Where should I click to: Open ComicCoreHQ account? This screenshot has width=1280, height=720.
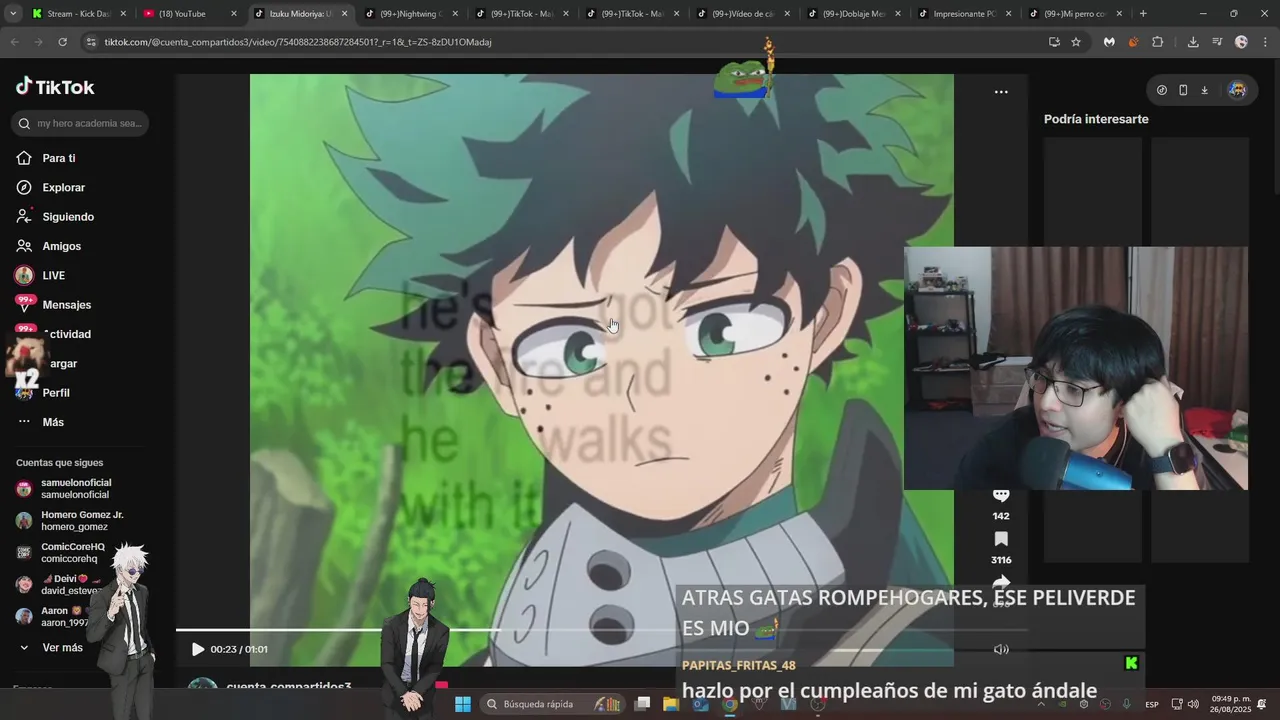pyautogui.click(x=72, y=553)
